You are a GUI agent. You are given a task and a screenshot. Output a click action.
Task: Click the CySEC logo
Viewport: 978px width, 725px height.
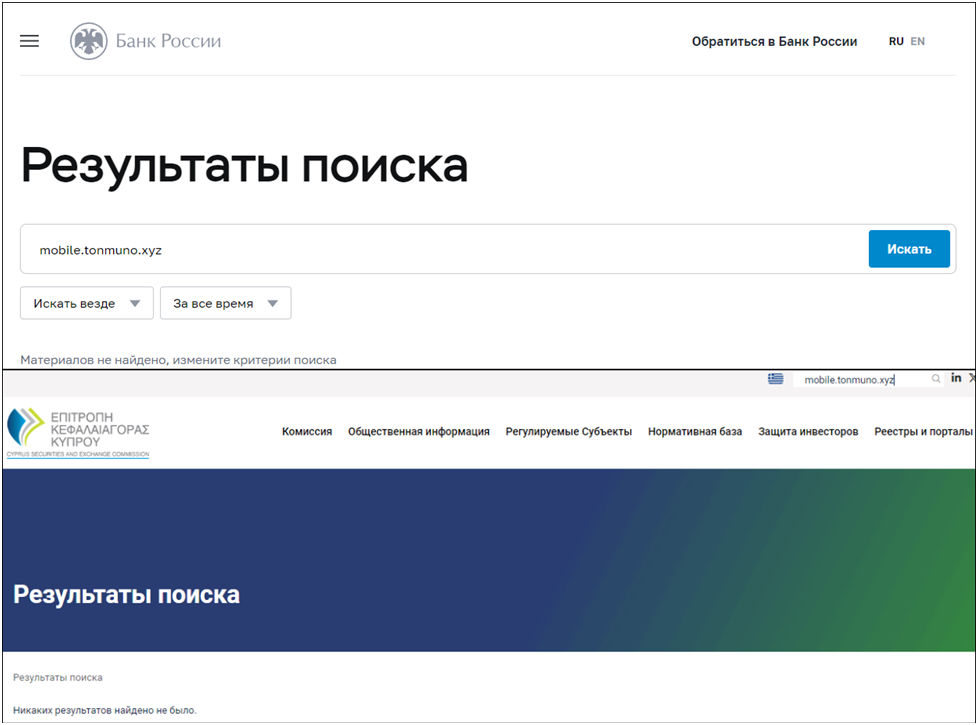pyautogui.click(x=78, y=432)
